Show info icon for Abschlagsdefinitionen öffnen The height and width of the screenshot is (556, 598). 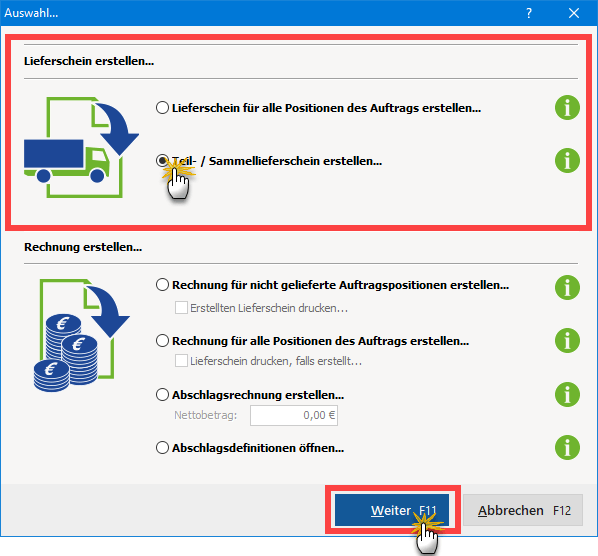567,447
